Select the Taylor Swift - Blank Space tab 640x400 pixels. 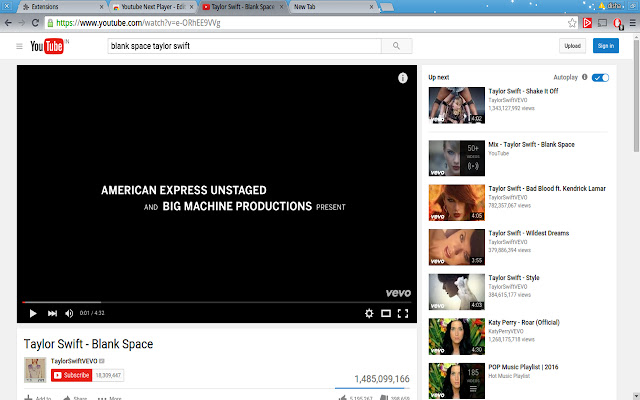point(242,7)
